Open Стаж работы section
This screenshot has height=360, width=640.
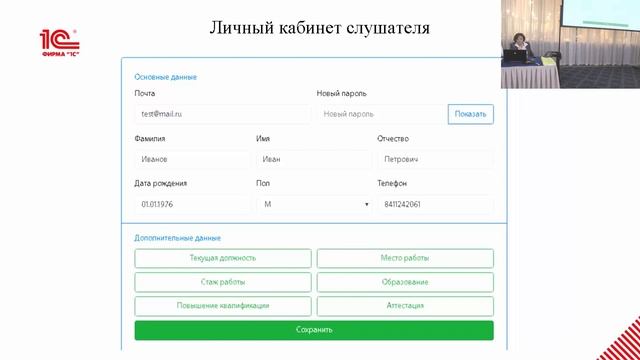tap(223, 282)
